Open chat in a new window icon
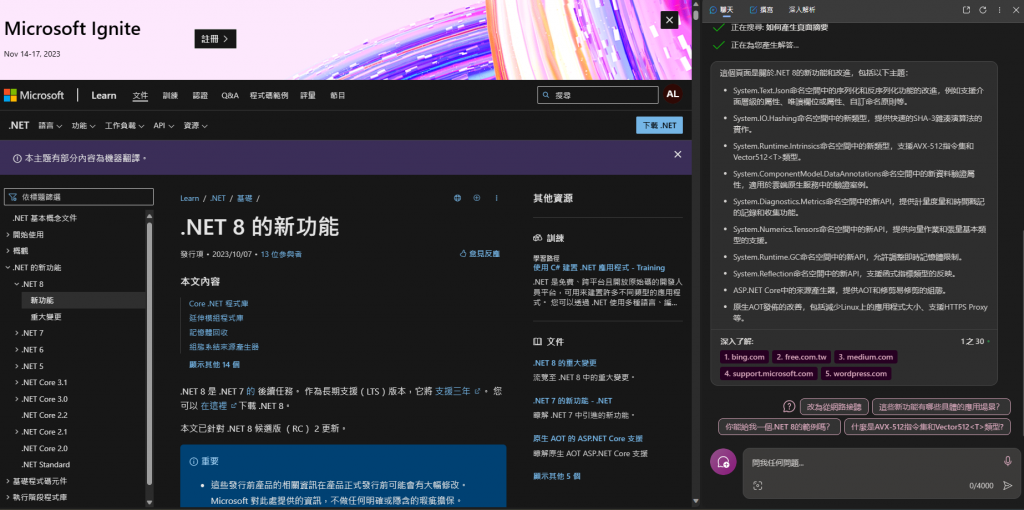The image size is (1024, 510). 967,10
